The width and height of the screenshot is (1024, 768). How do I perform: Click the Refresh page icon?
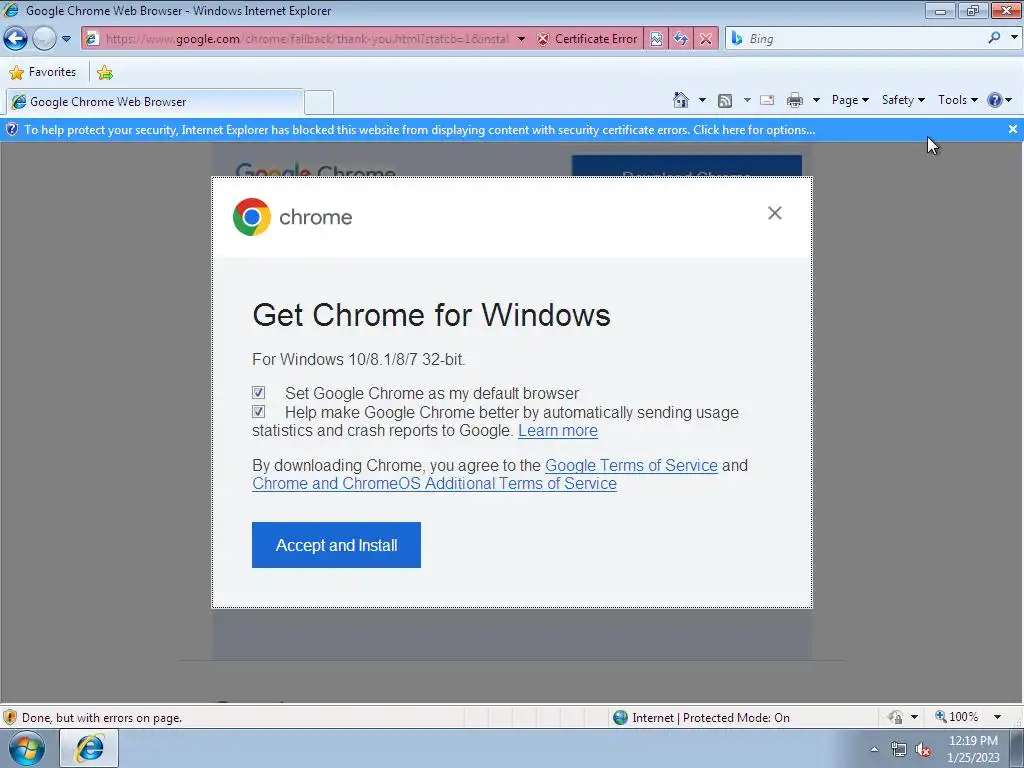[x=681, y=39]
